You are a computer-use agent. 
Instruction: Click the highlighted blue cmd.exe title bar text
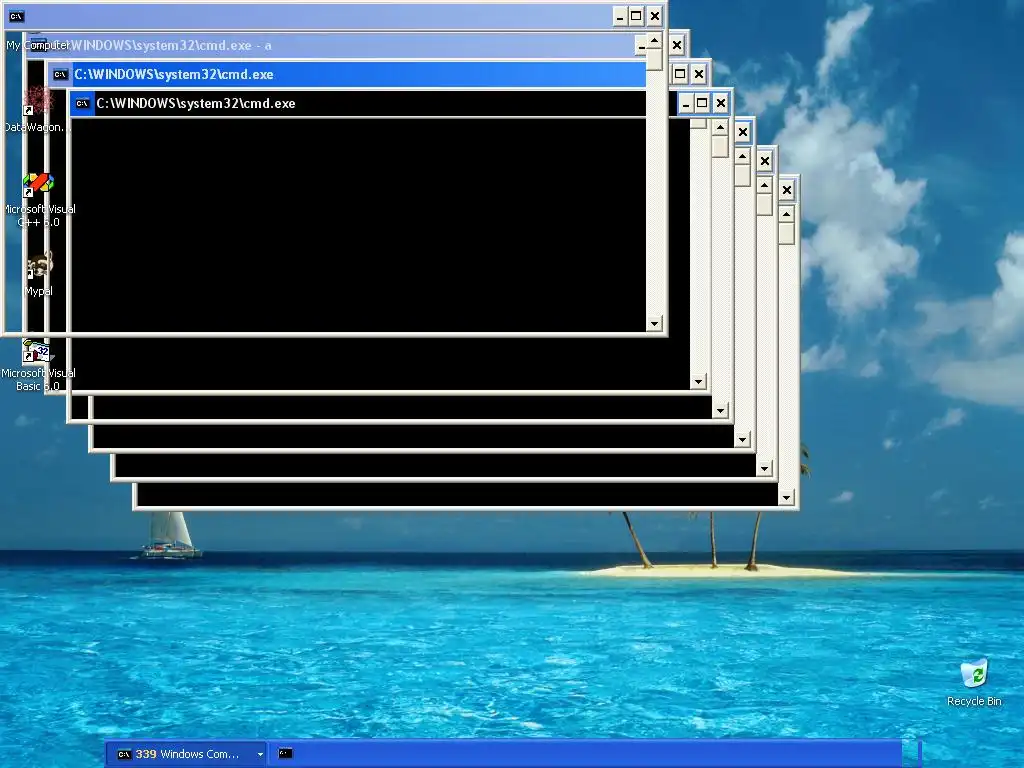[174, 74]
